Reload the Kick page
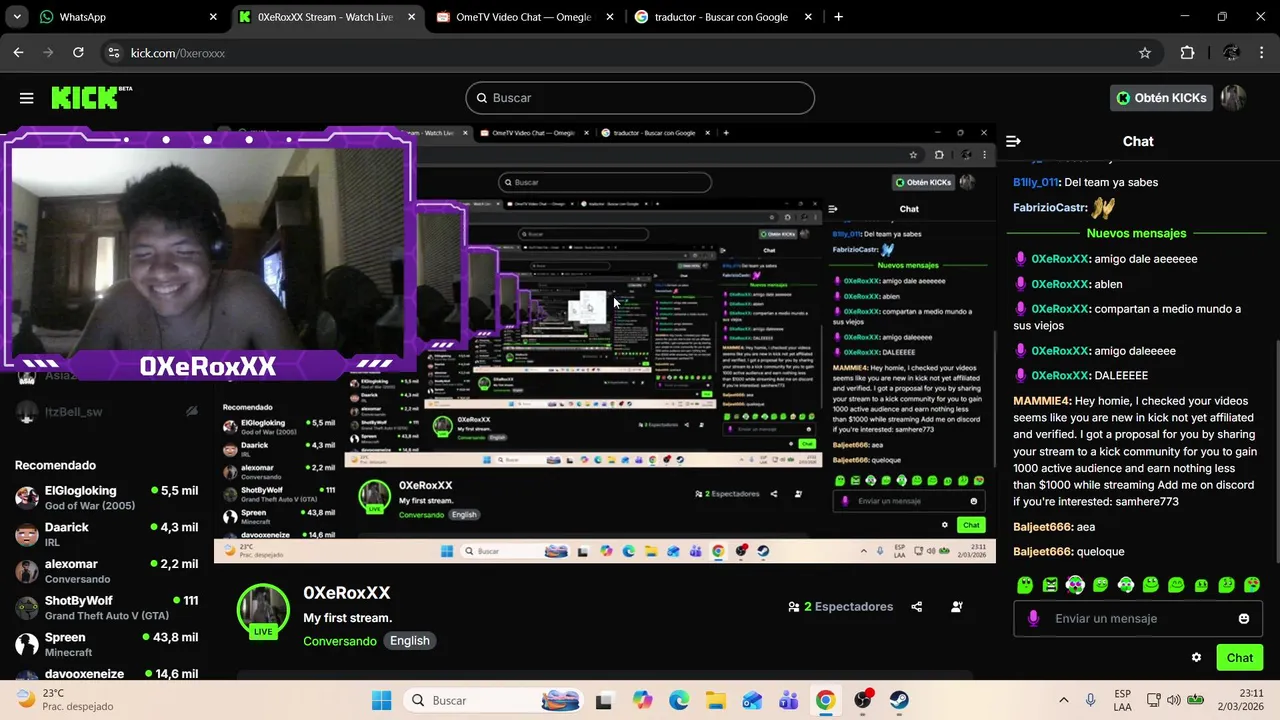 78,53
